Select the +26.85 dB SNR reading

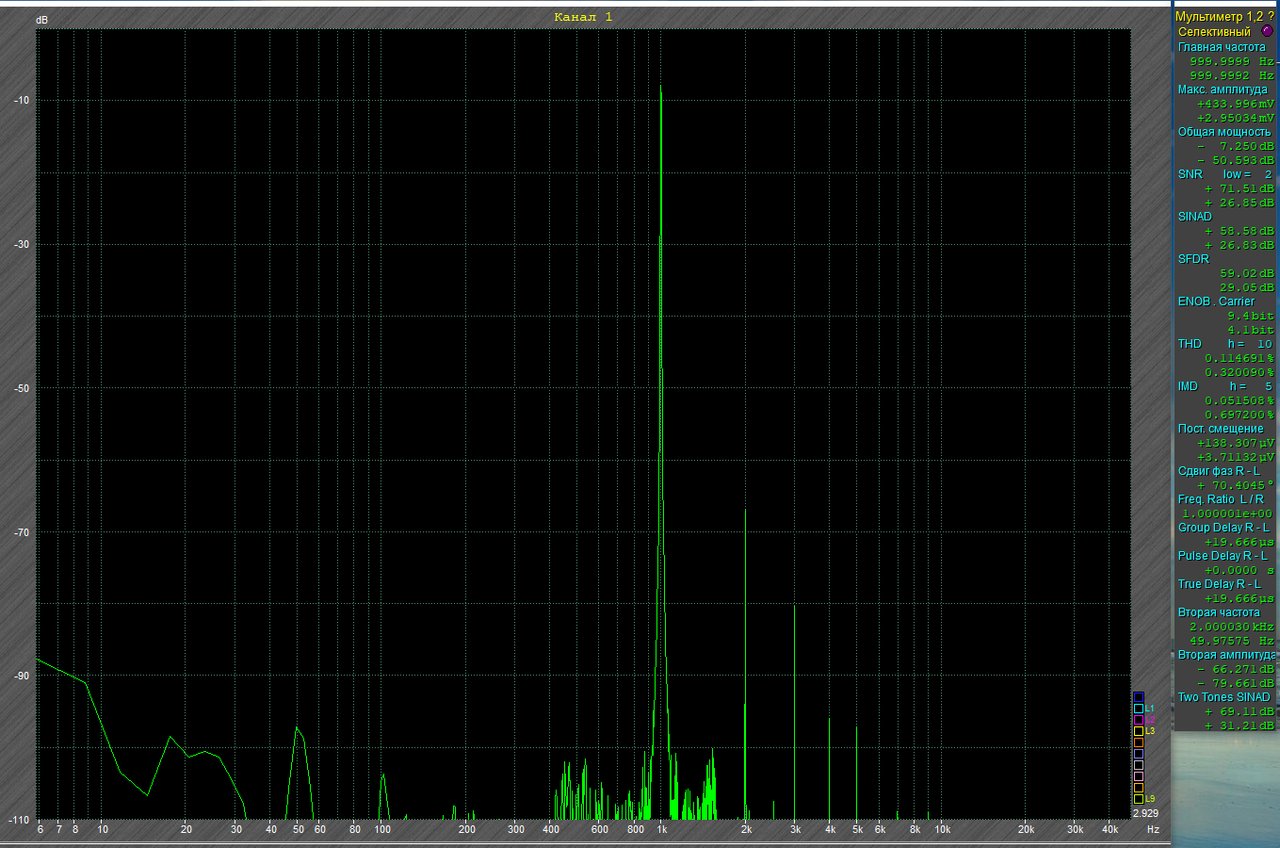pyautogui.click(x=1239, y=202)
